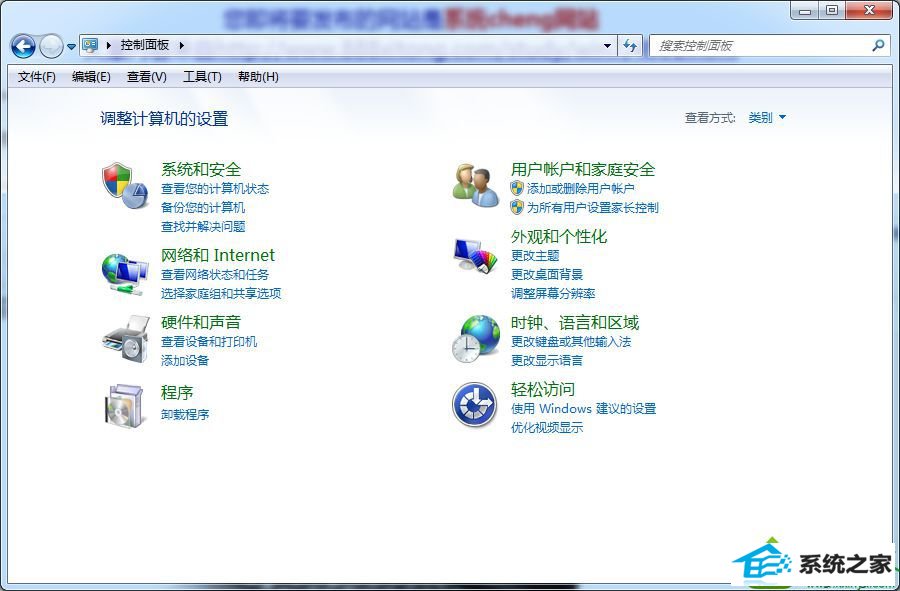Screen dimensions: 900x591
Task: Click 优化视频显示 link
Action: (547, 427)
